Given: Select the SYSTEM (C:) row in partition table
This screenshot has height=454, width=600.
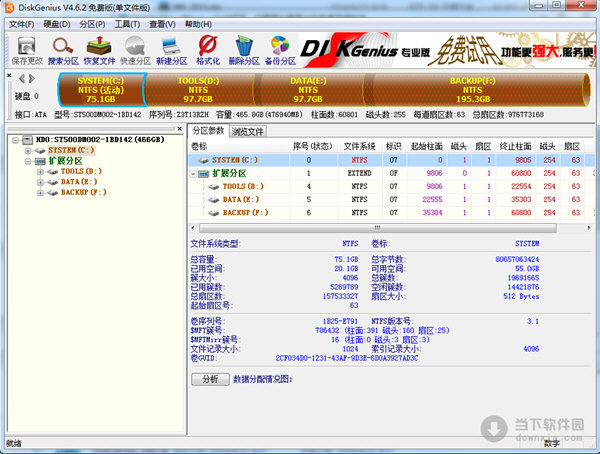Looking at the screenshot, I should tap(392, 160).
